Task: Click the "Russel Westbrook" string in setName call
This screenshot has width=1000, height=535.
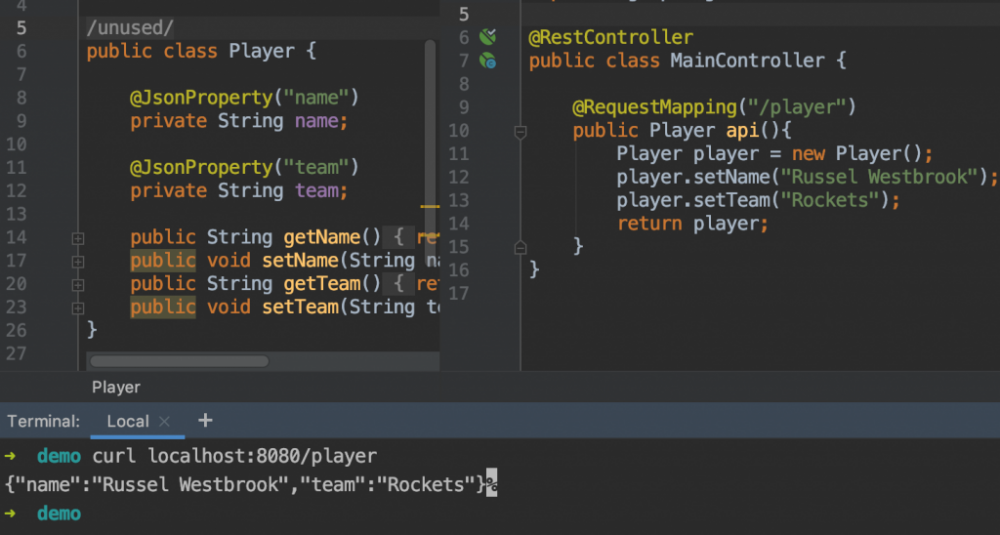Action: pos(878,177)
